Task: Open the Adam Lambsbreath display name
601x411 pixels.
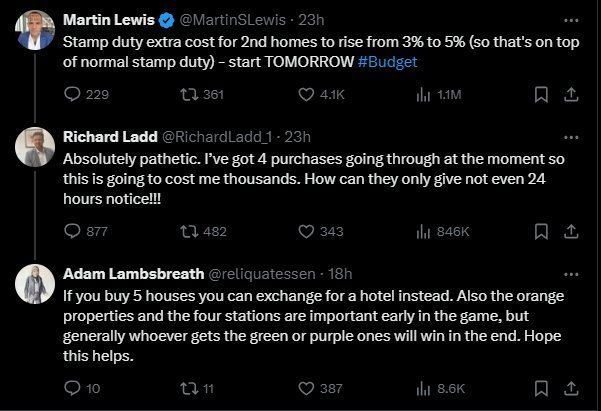Action: coord(133,274)
